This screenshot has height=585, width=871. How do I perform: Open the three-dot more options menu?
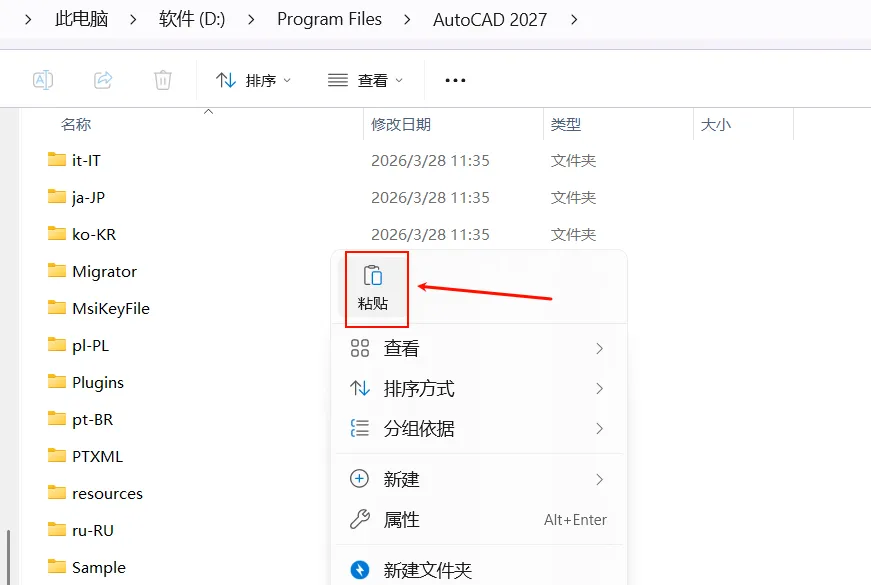click(x=455, y=81)
